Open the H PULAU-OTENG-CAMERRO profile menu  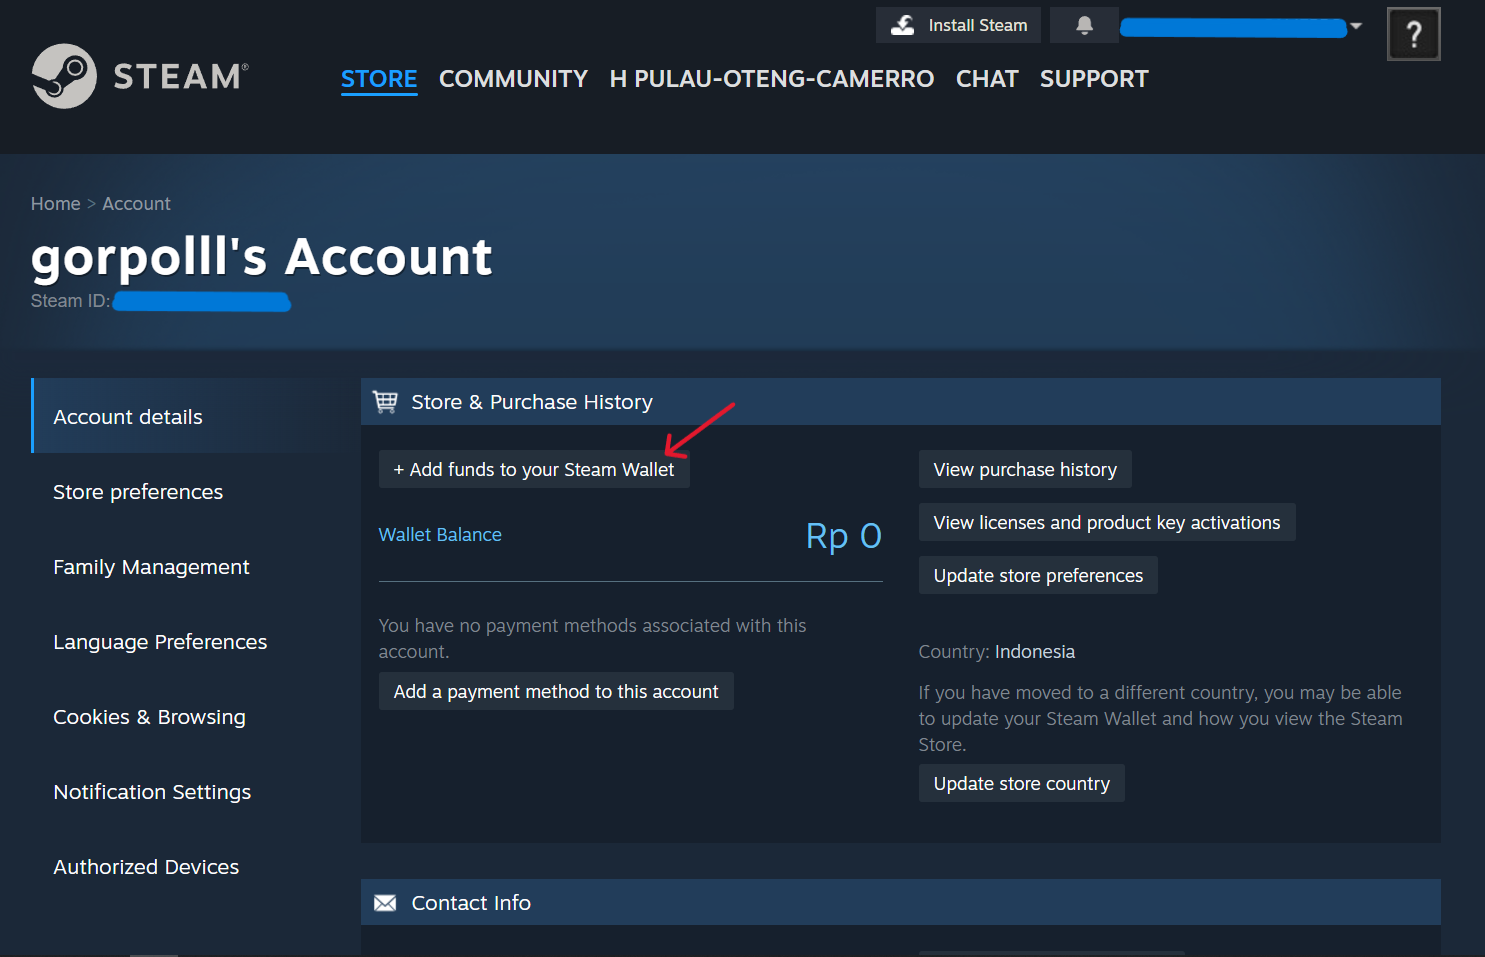(772, 79)
